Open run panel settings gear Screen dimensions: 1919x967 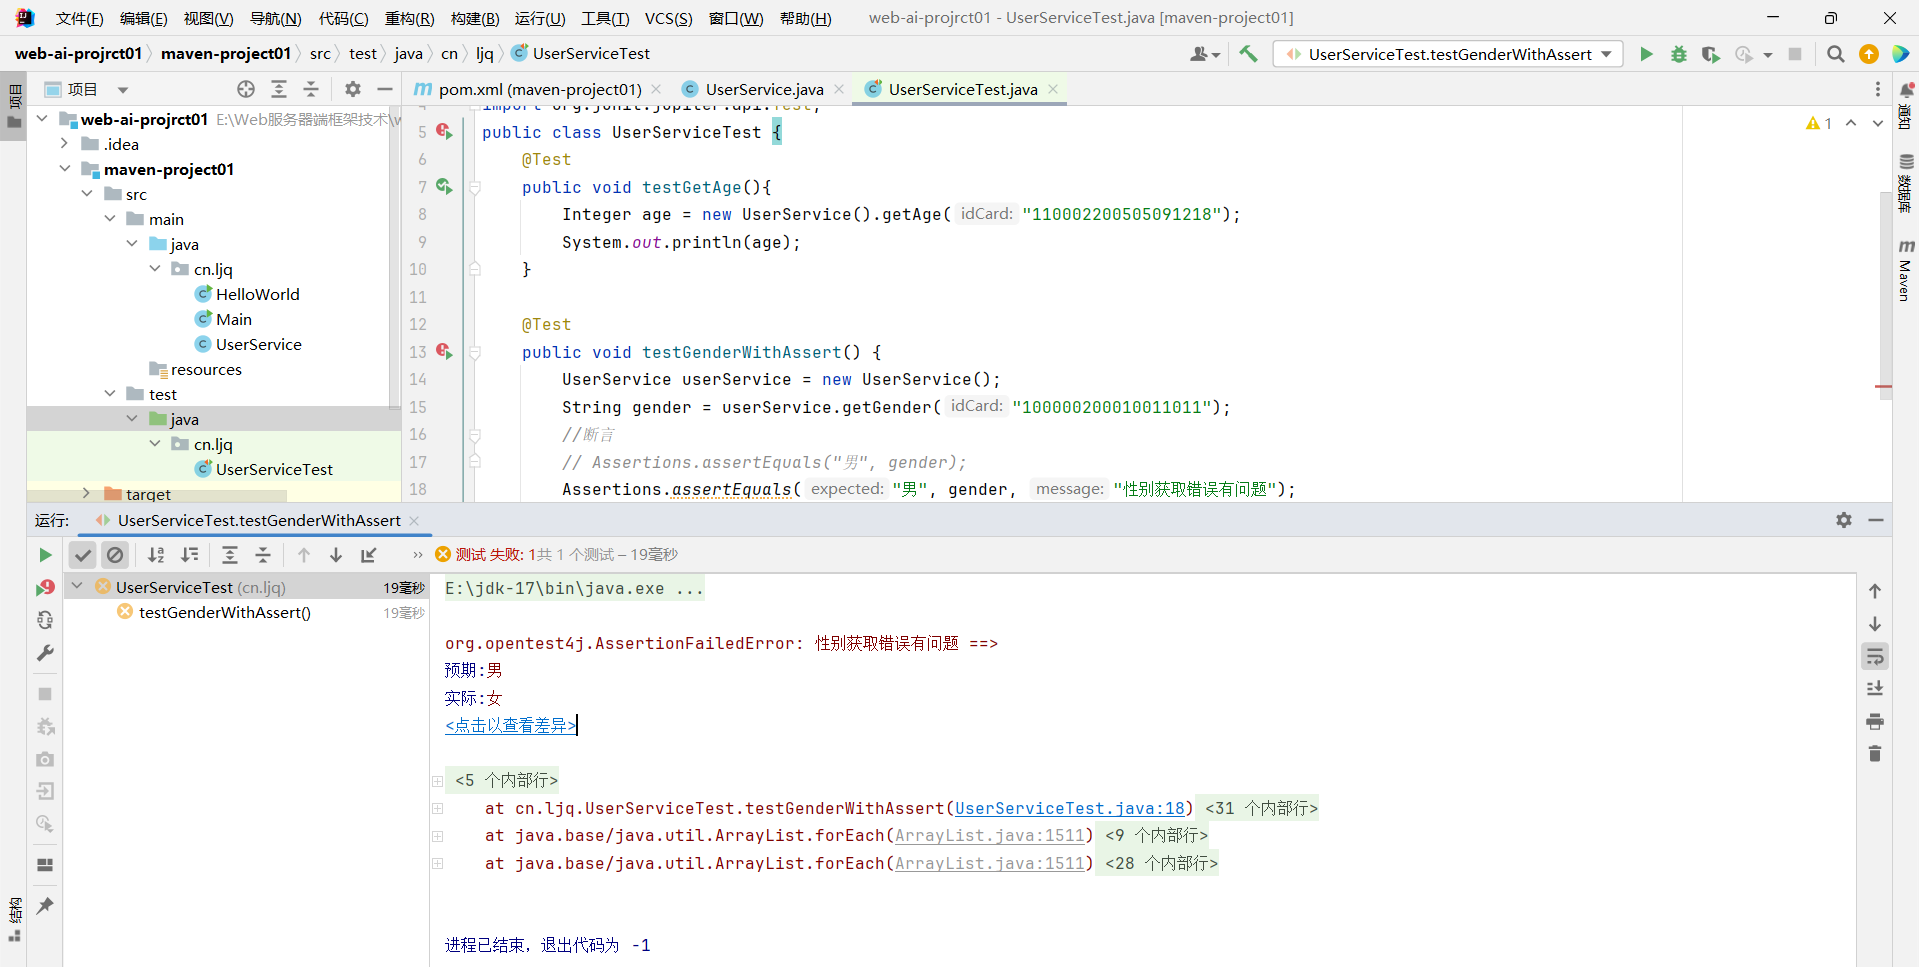(x=1844, y=520)
